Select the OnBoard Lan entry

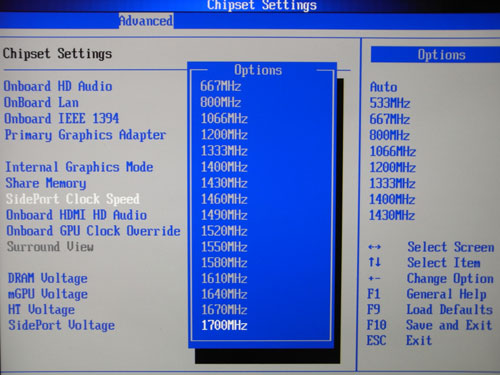coord(41,102)
